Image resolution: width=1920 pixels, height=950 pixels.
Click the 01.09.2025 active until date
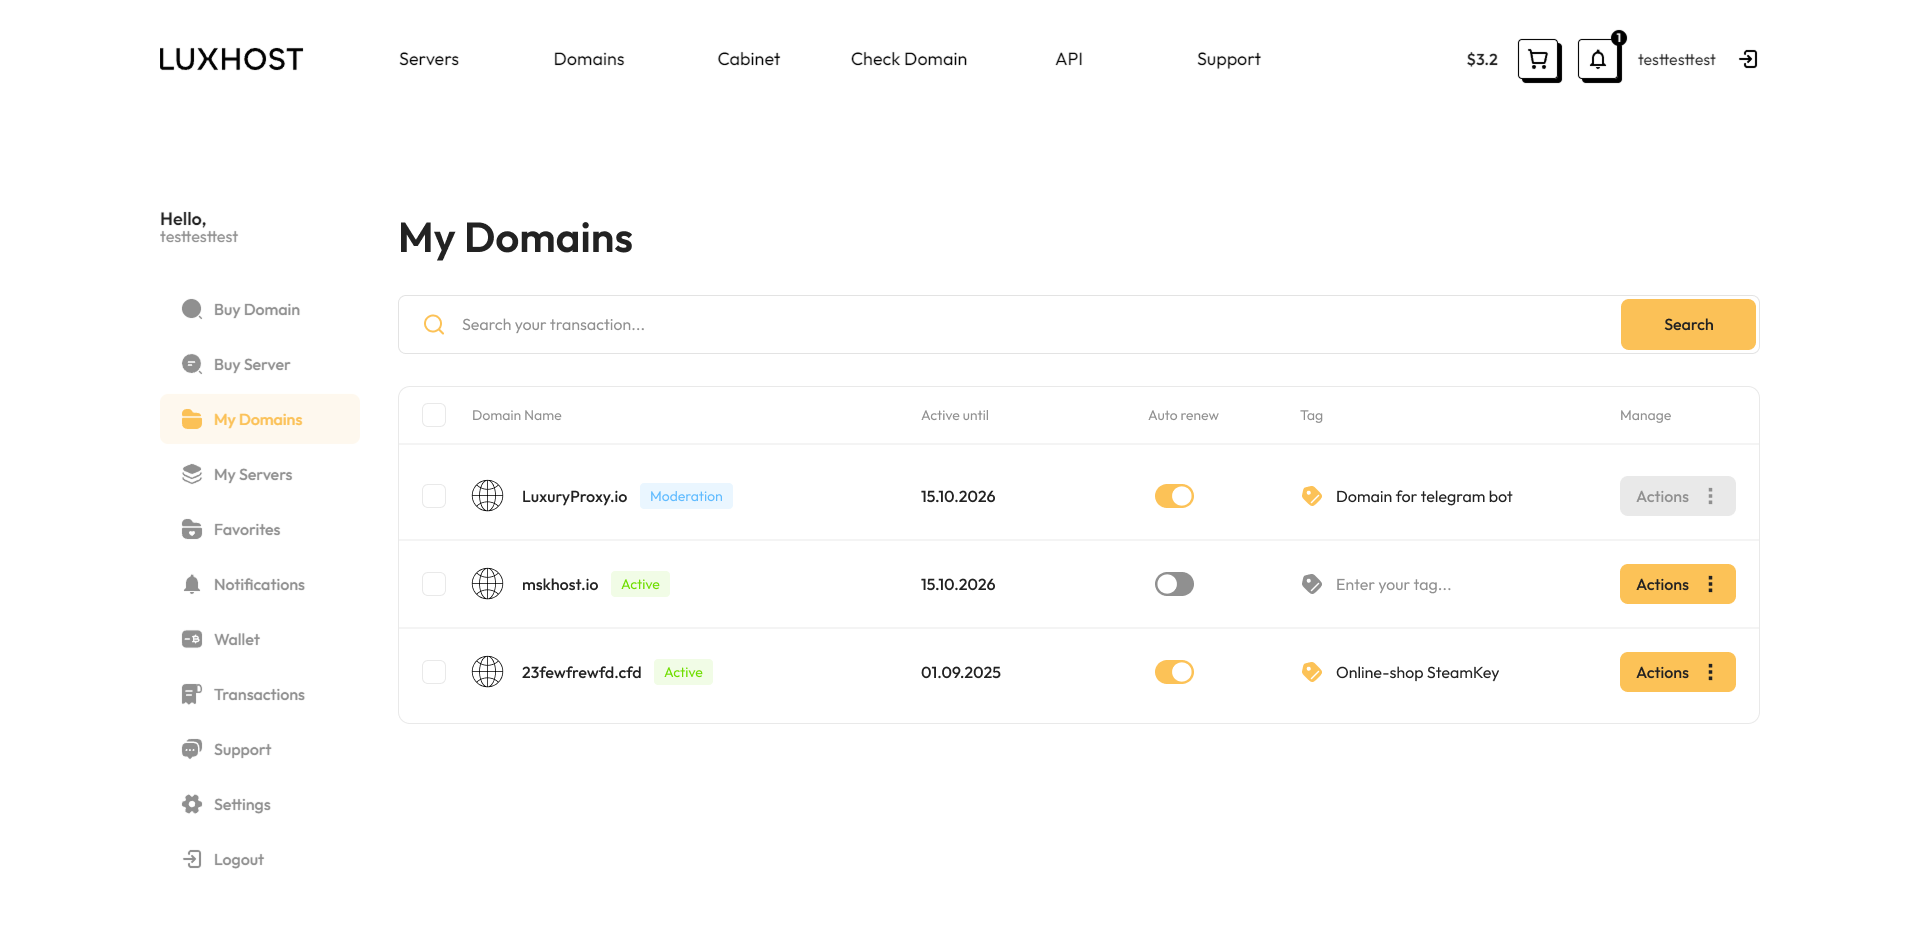click(x=960, y=673)
